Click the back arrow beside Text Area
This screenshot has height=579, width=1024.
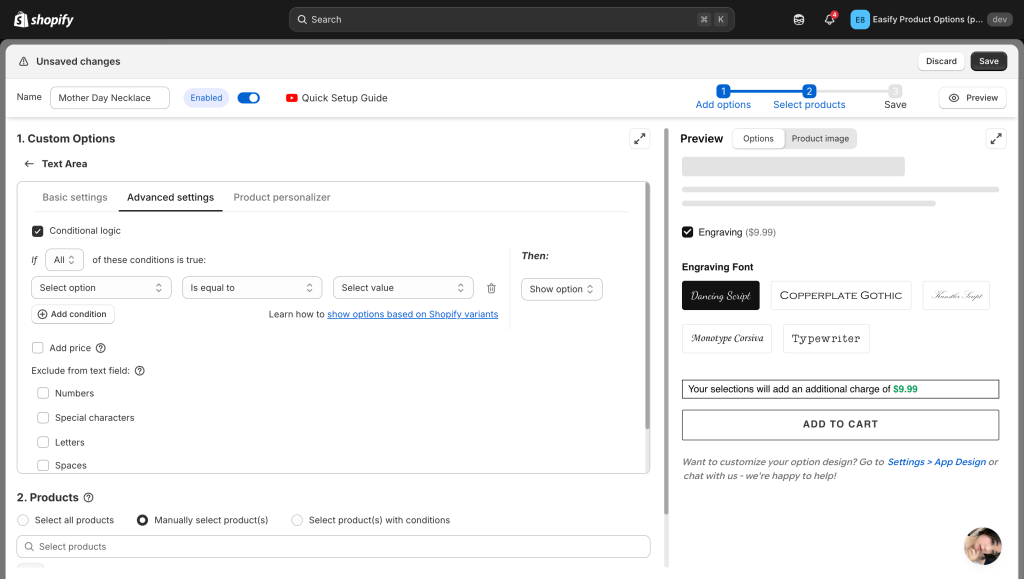coord(29,164)
